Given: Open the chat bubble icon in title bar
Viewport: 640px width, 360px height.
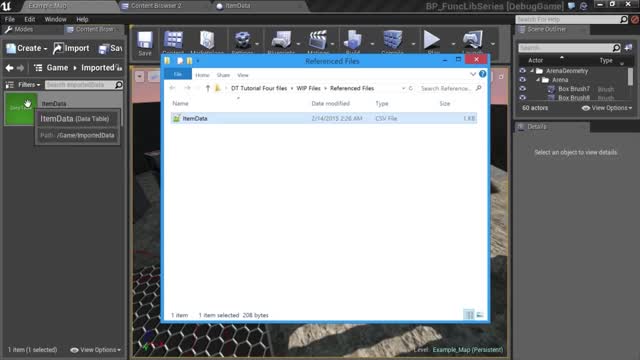Looking at the screenshot, I should tap(571, 6).
